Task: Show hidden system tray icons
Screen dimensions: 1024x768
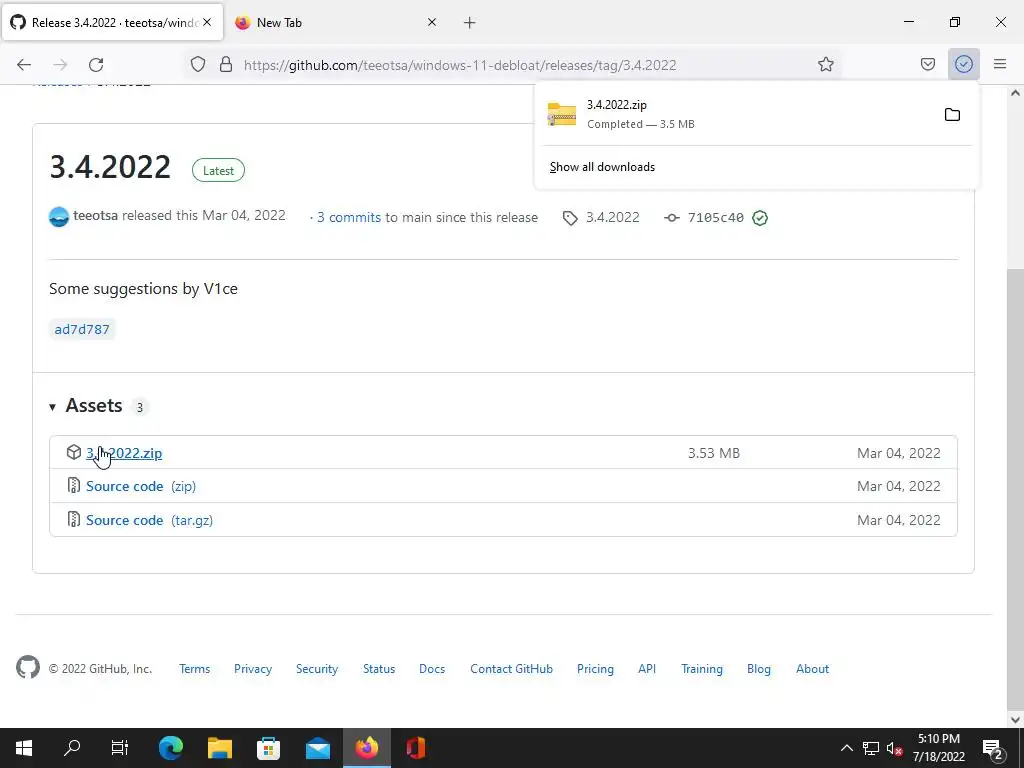Action: (x=846, y=748)
